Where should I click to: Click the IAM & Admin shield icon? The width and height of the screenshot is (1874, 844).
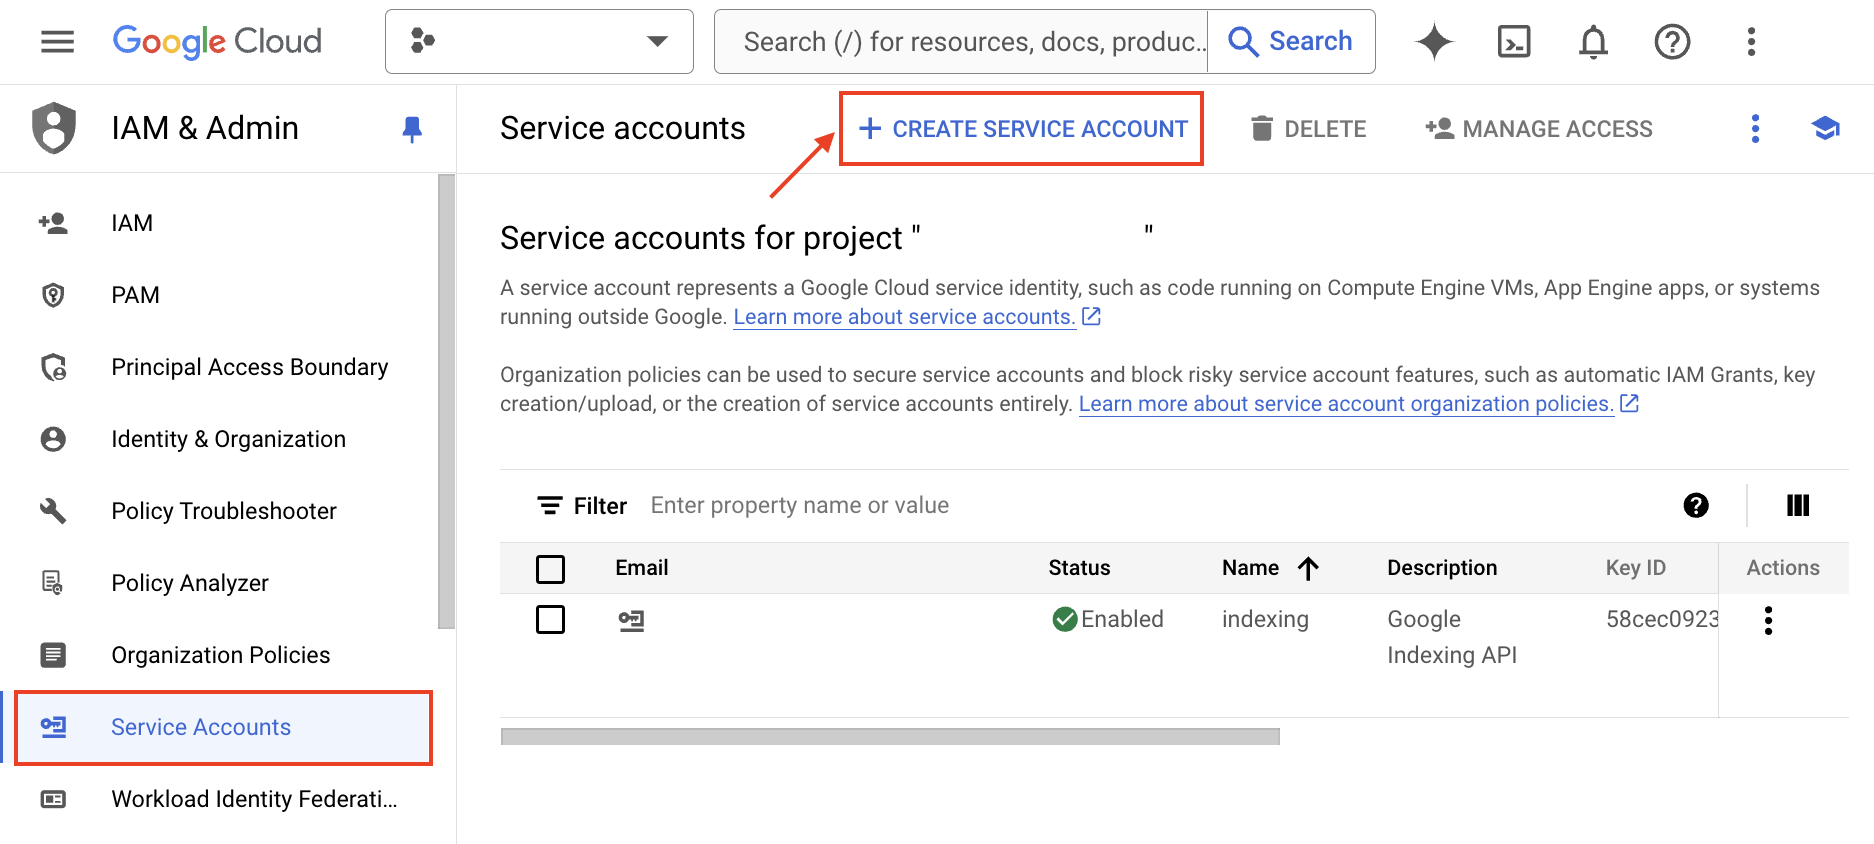pyautogui.click(x=54, y=128)
